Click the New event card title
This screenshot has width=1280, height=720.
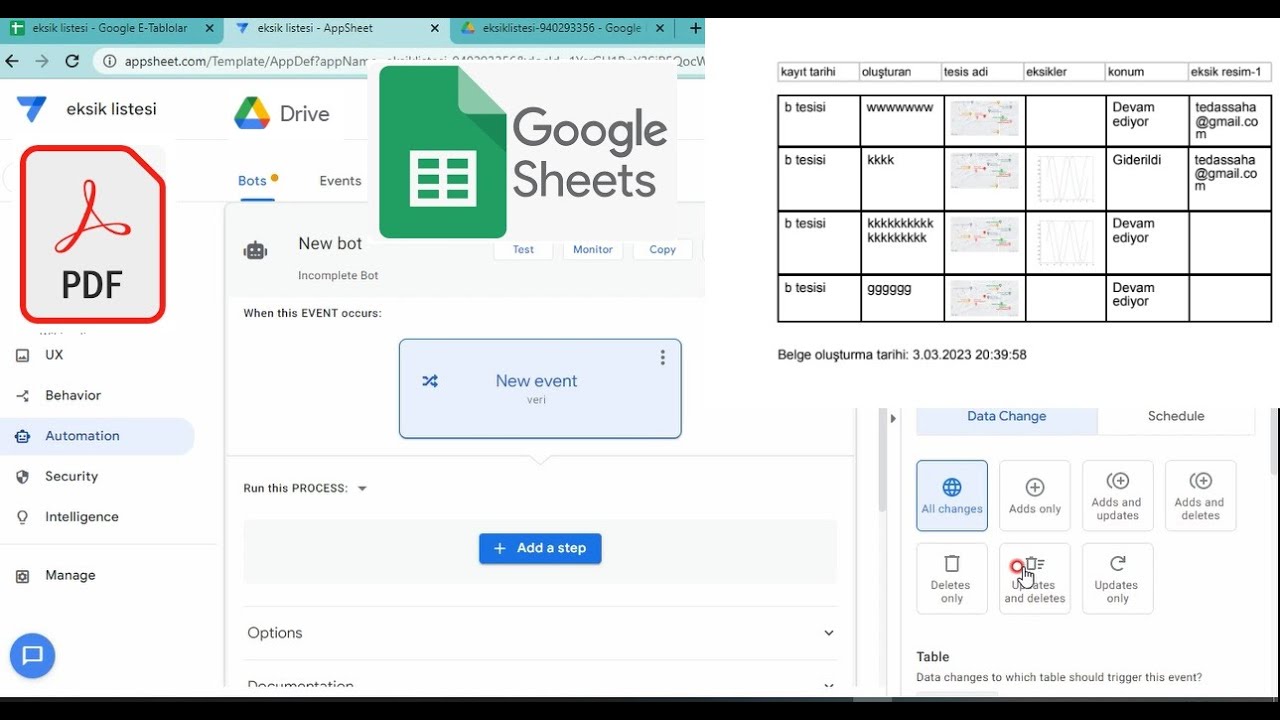(x=537, y=381)
